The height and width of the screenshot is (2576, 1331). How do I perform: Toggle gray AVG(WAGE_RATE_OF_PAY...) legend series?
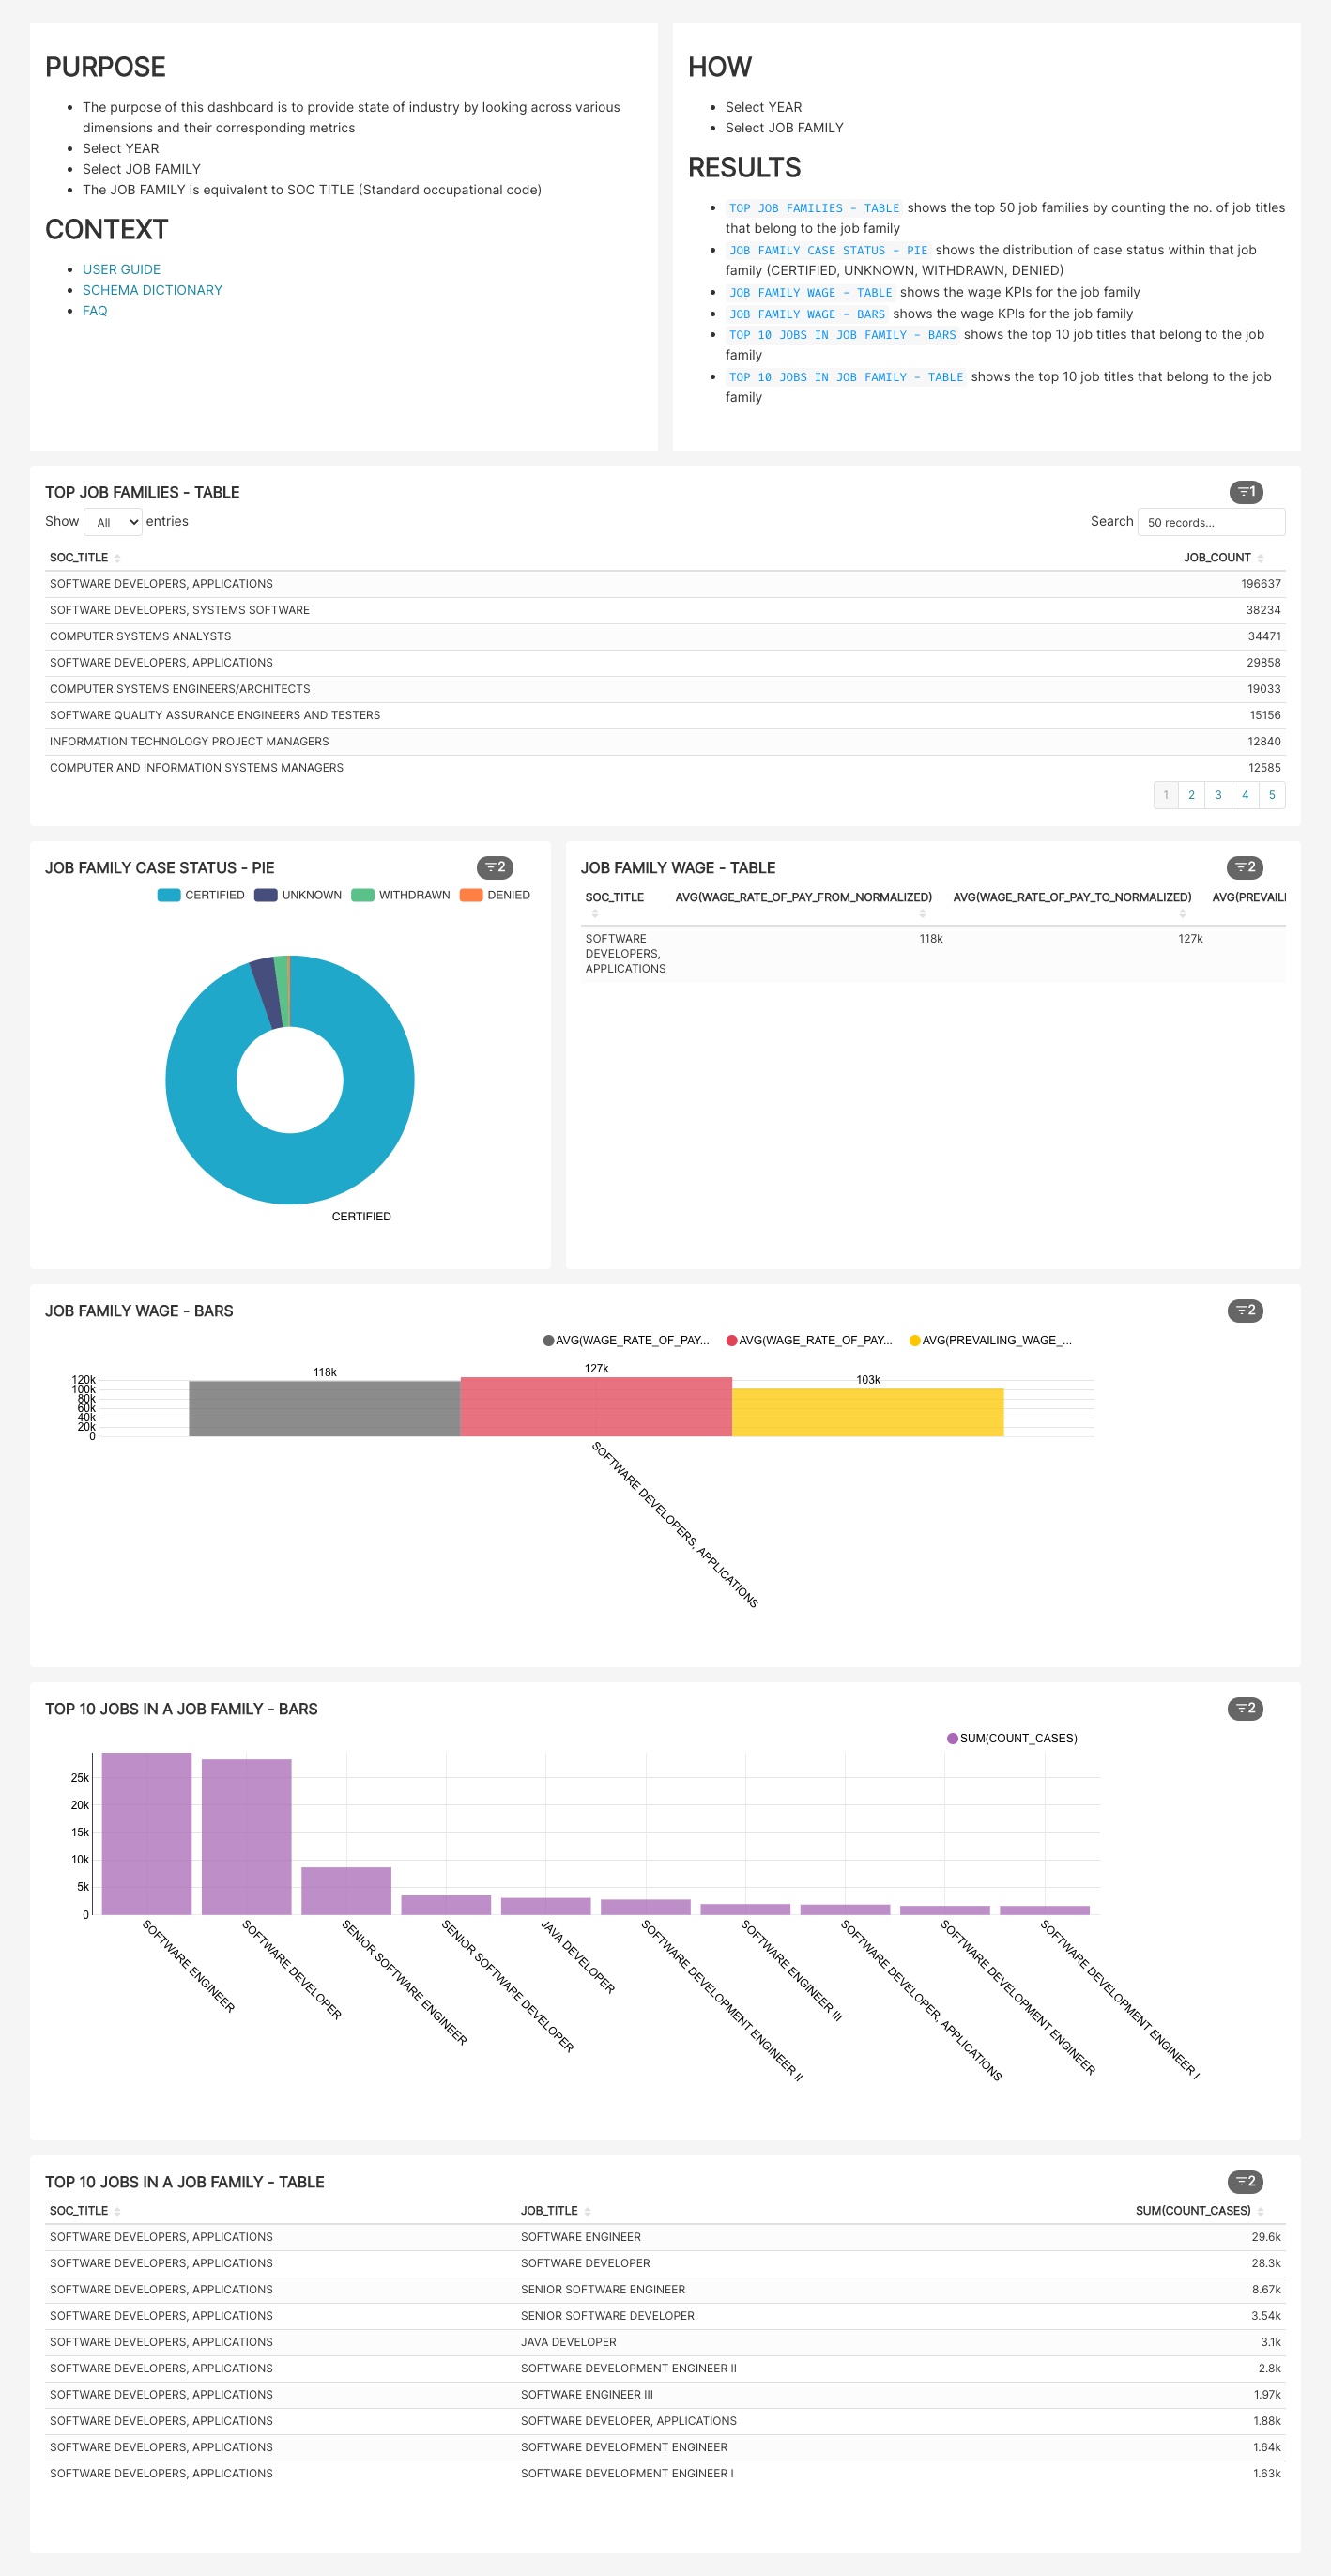tap(626, 1340)
